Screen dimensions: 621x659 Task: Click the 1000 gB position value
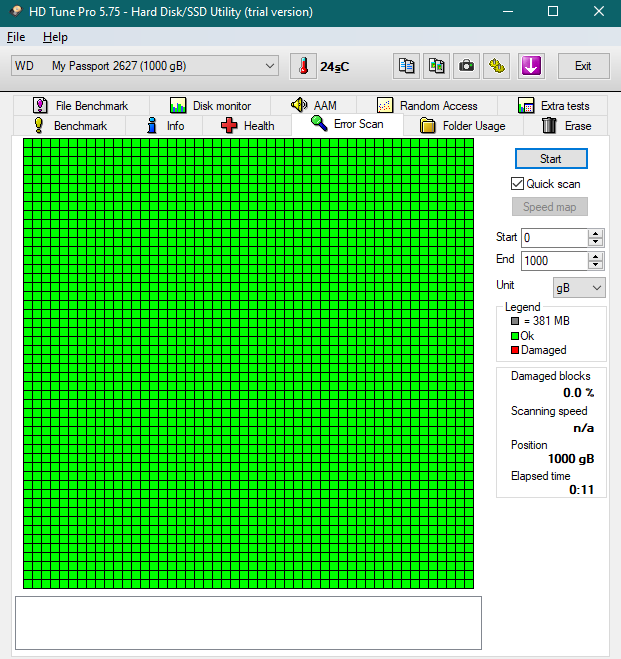coord(571,459)
